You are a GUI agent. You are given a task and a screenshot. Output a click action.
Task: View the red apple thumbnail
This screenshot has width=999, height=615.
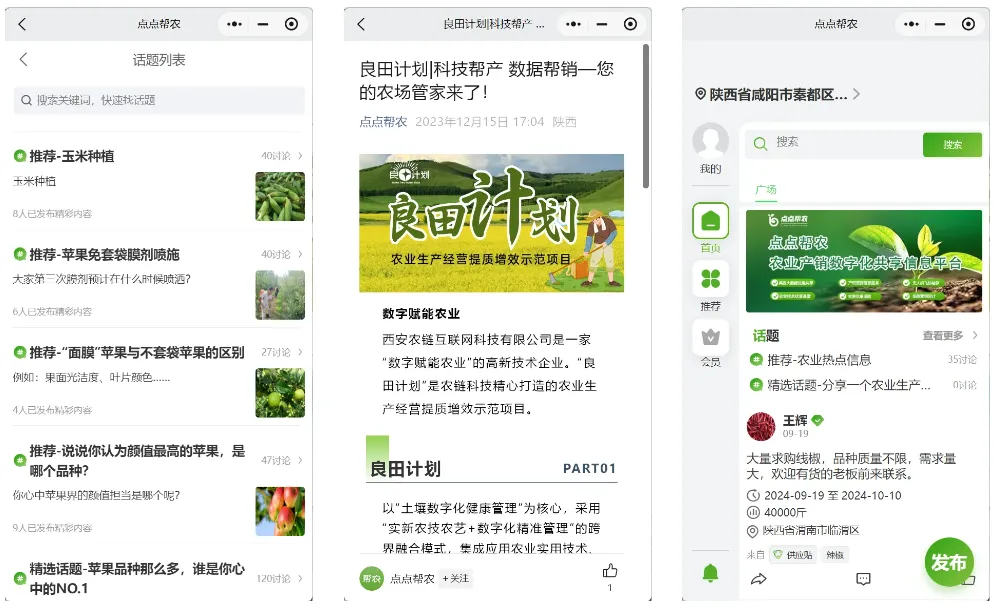pyautogui.click(x=280, y=511)
